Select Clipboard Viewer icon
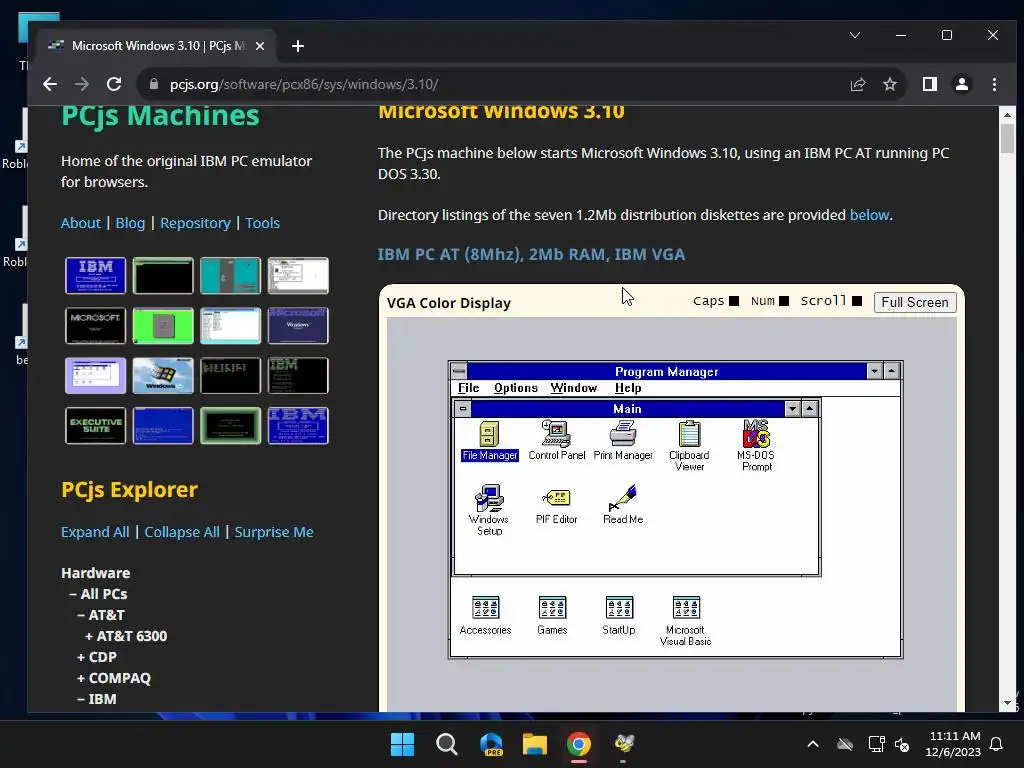 pyautogui.click(x=689, y=446)
